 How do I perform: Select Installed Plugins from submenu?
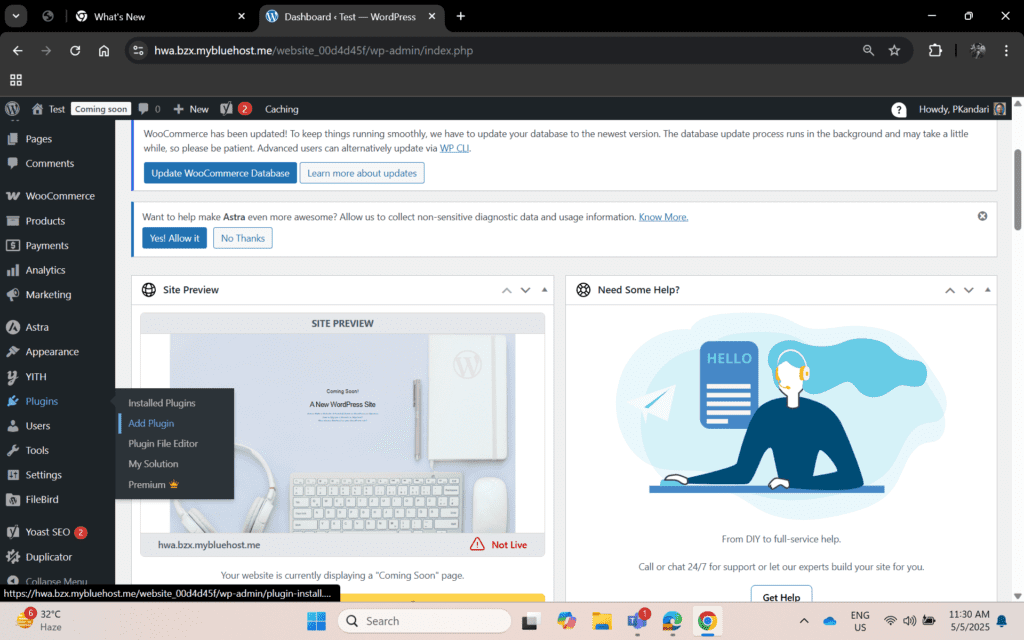(162, 403)
